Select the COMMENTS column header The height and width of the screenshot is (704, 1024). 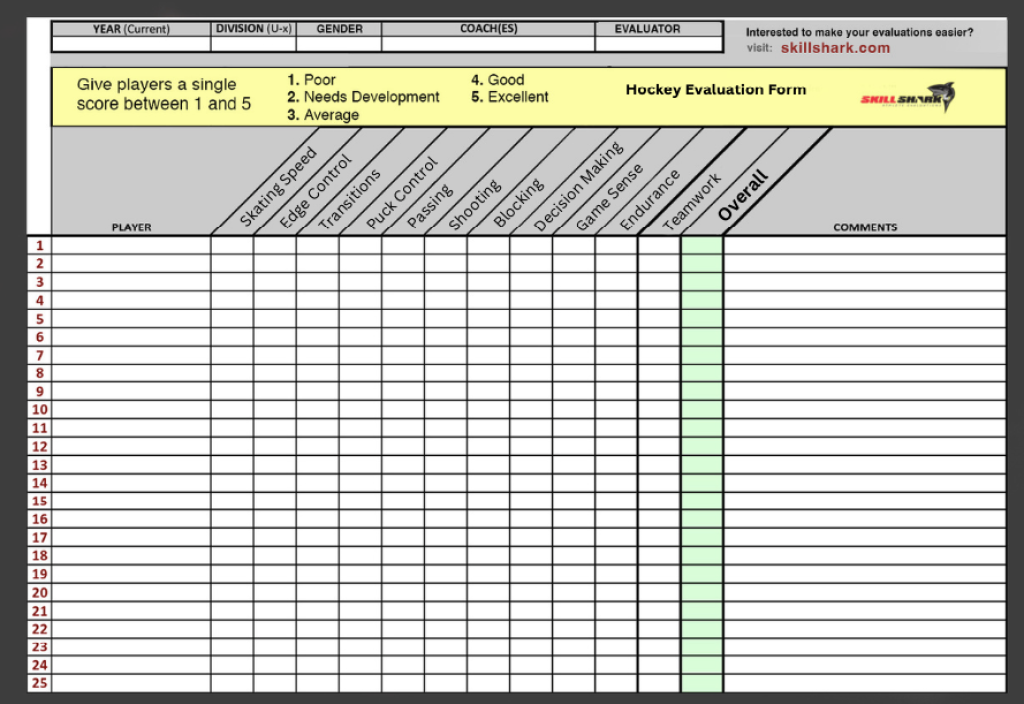pos(865,227)
